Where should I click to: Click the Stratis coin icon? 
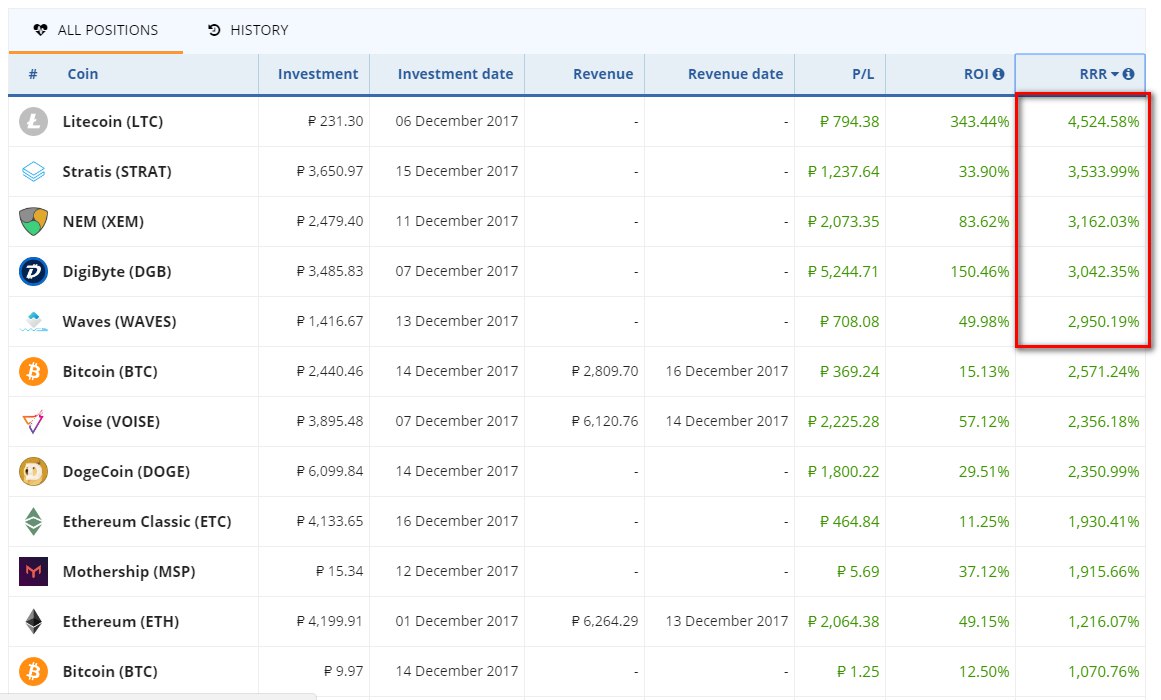(x=33, y=172)
